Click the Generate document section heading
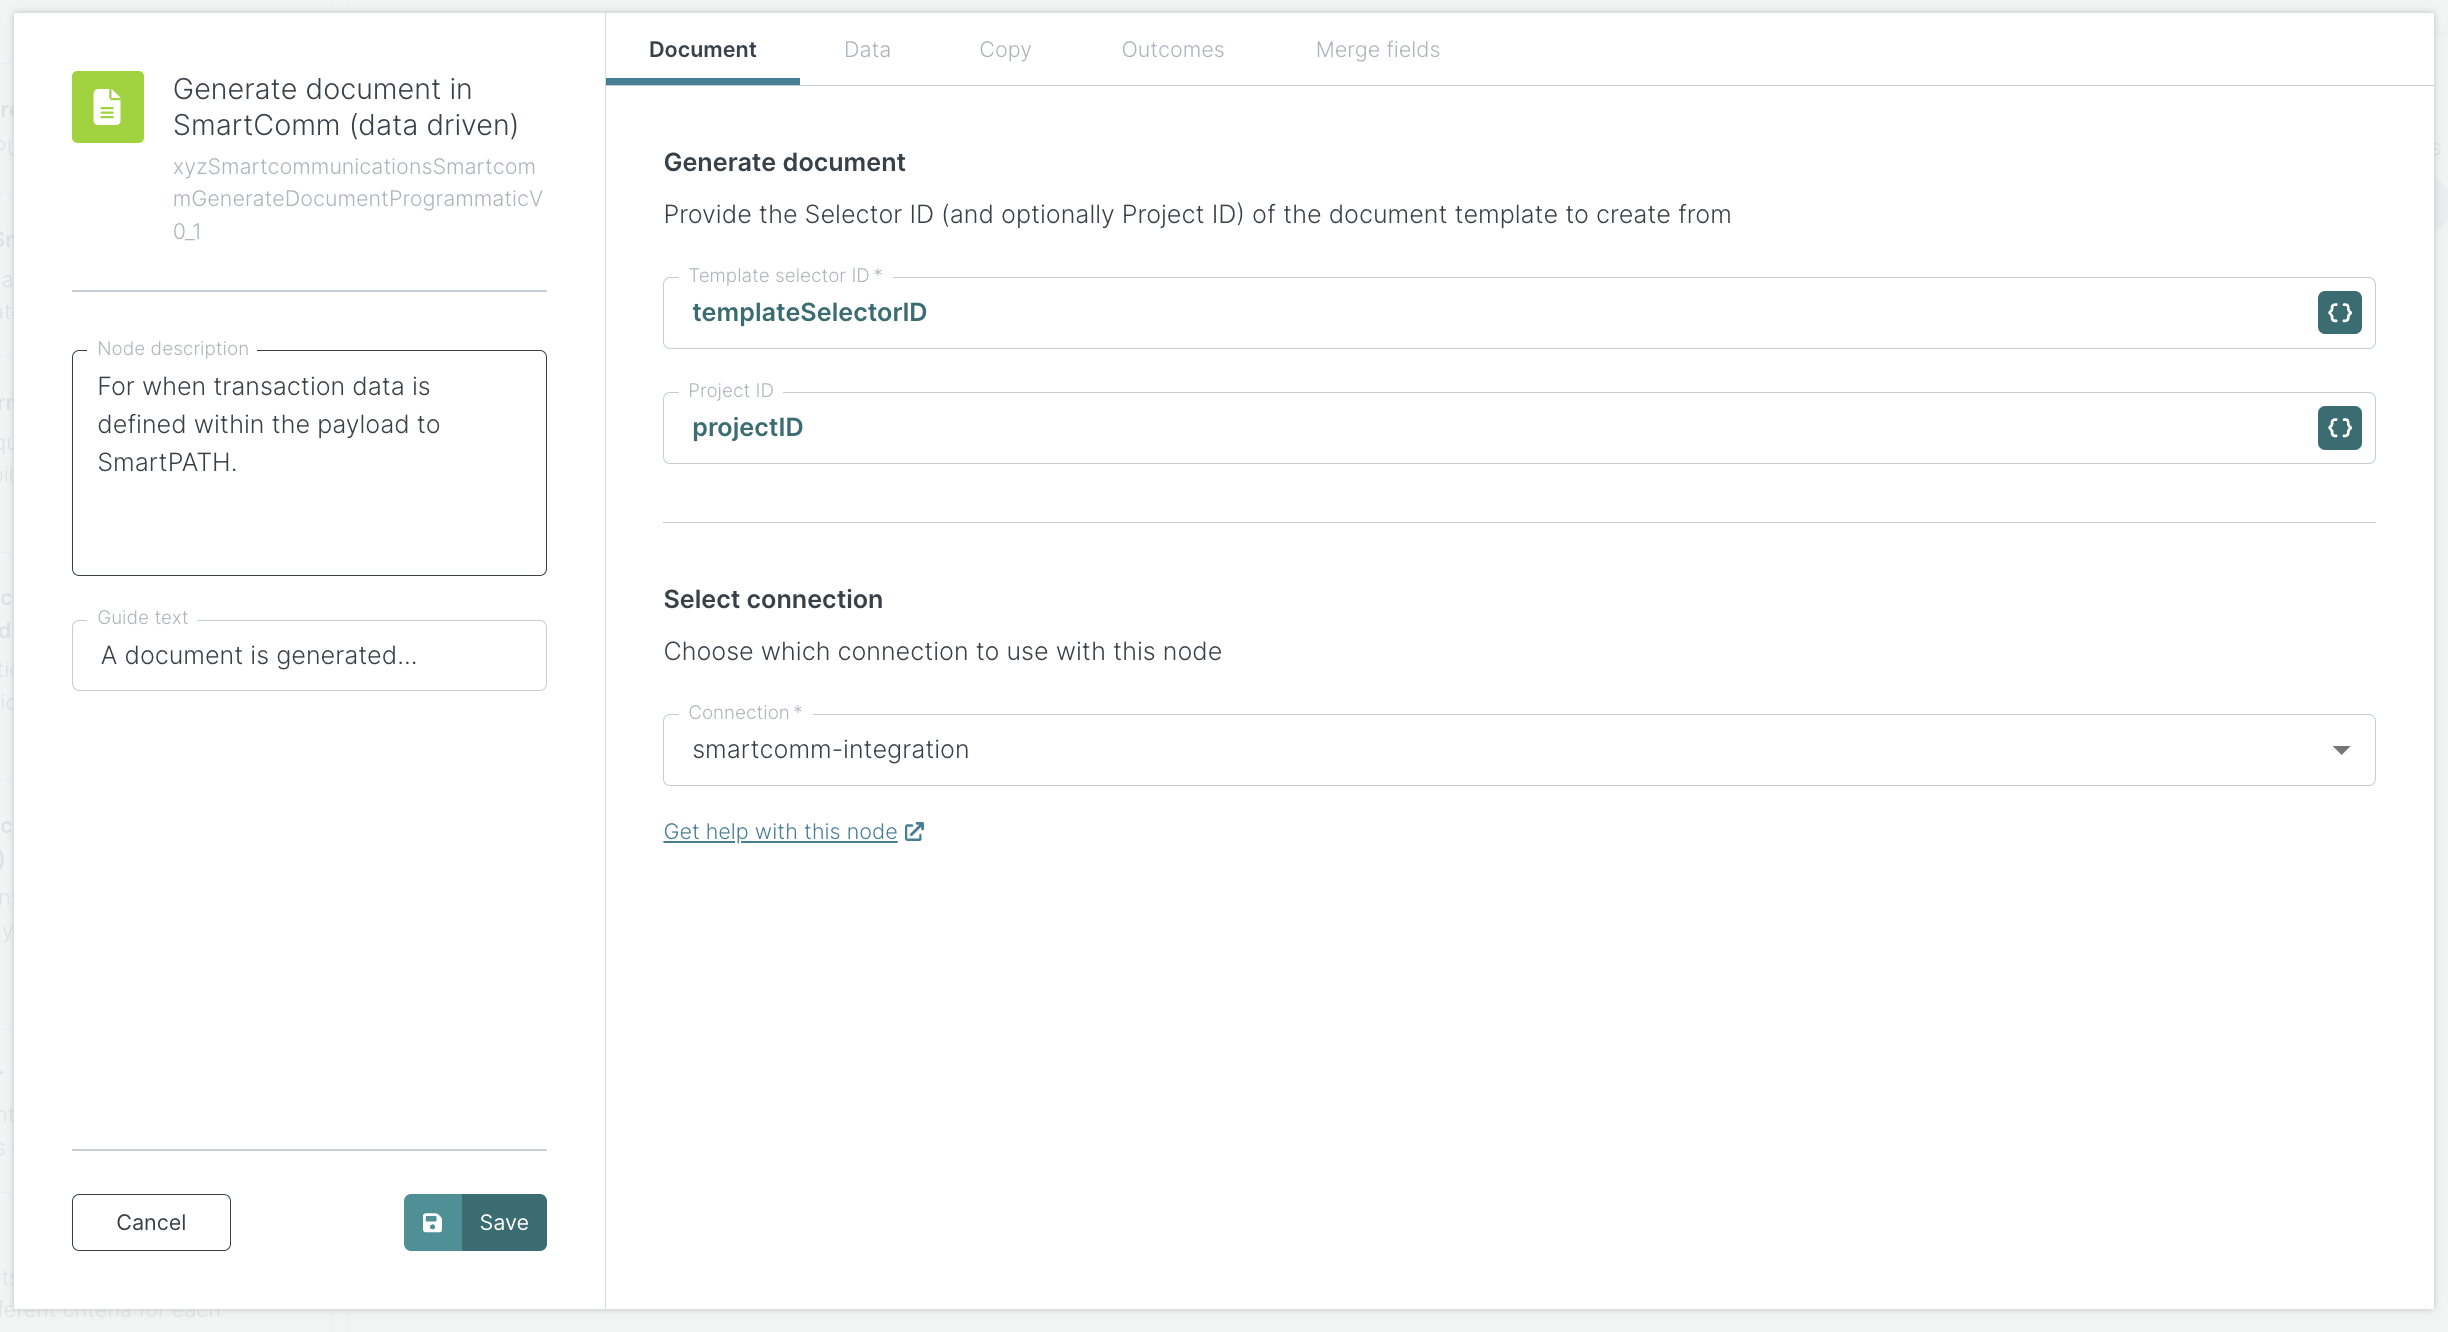2448x1332 pixels. click(784, 162)
